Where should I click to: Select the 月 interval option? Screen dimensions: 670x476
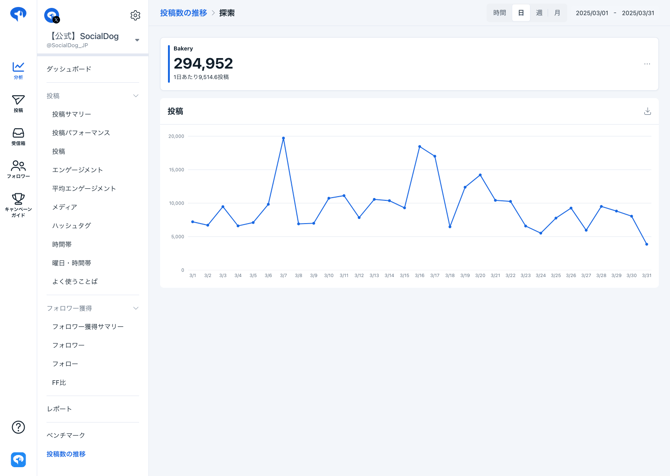click(x=557, y=13)
